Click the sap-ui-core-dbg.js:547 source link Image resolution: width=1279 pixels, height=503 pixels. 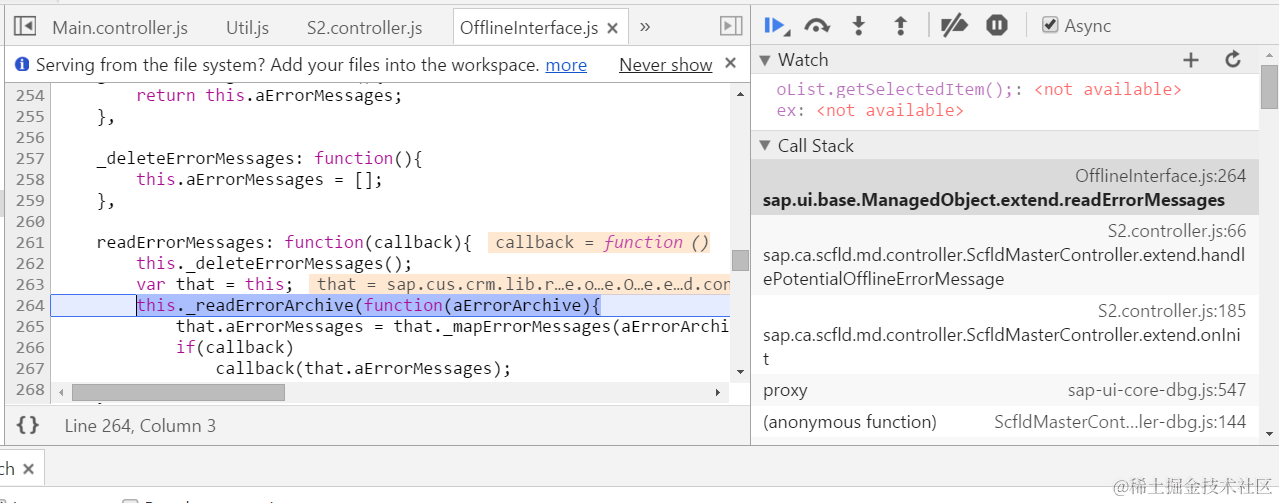pos(1157,390)
